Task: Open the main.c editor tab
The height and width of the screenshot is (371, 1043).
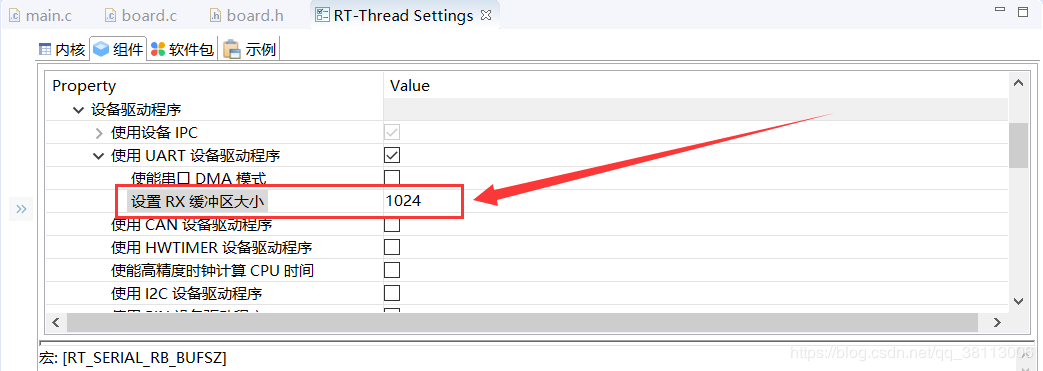Action: tap(41, 15)
